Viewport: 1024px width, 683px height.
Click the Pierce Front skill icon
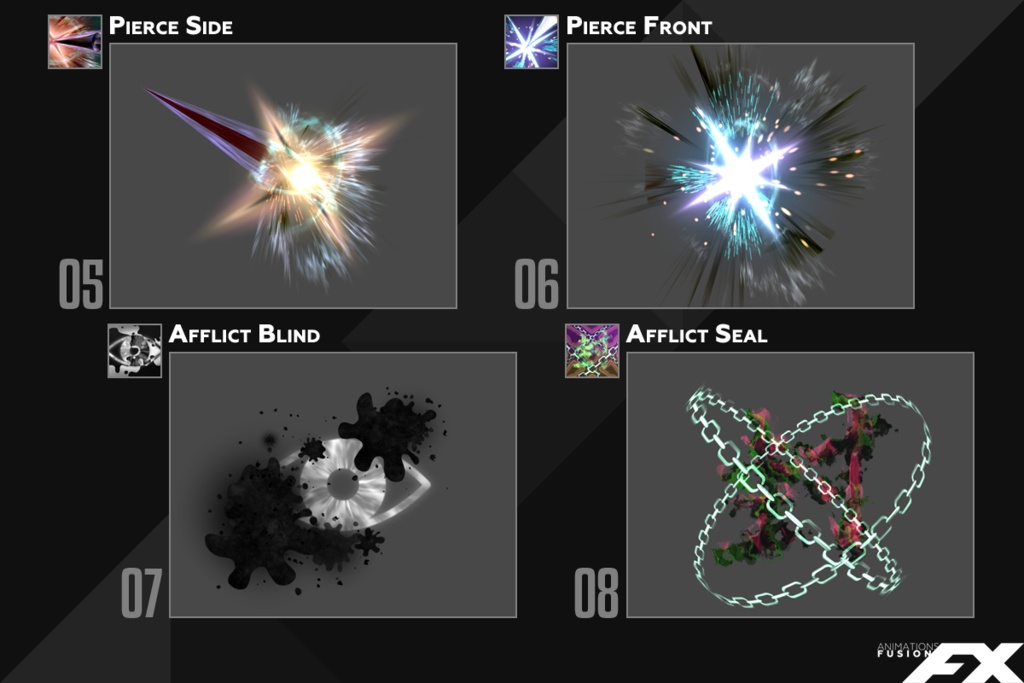(532, 42)
